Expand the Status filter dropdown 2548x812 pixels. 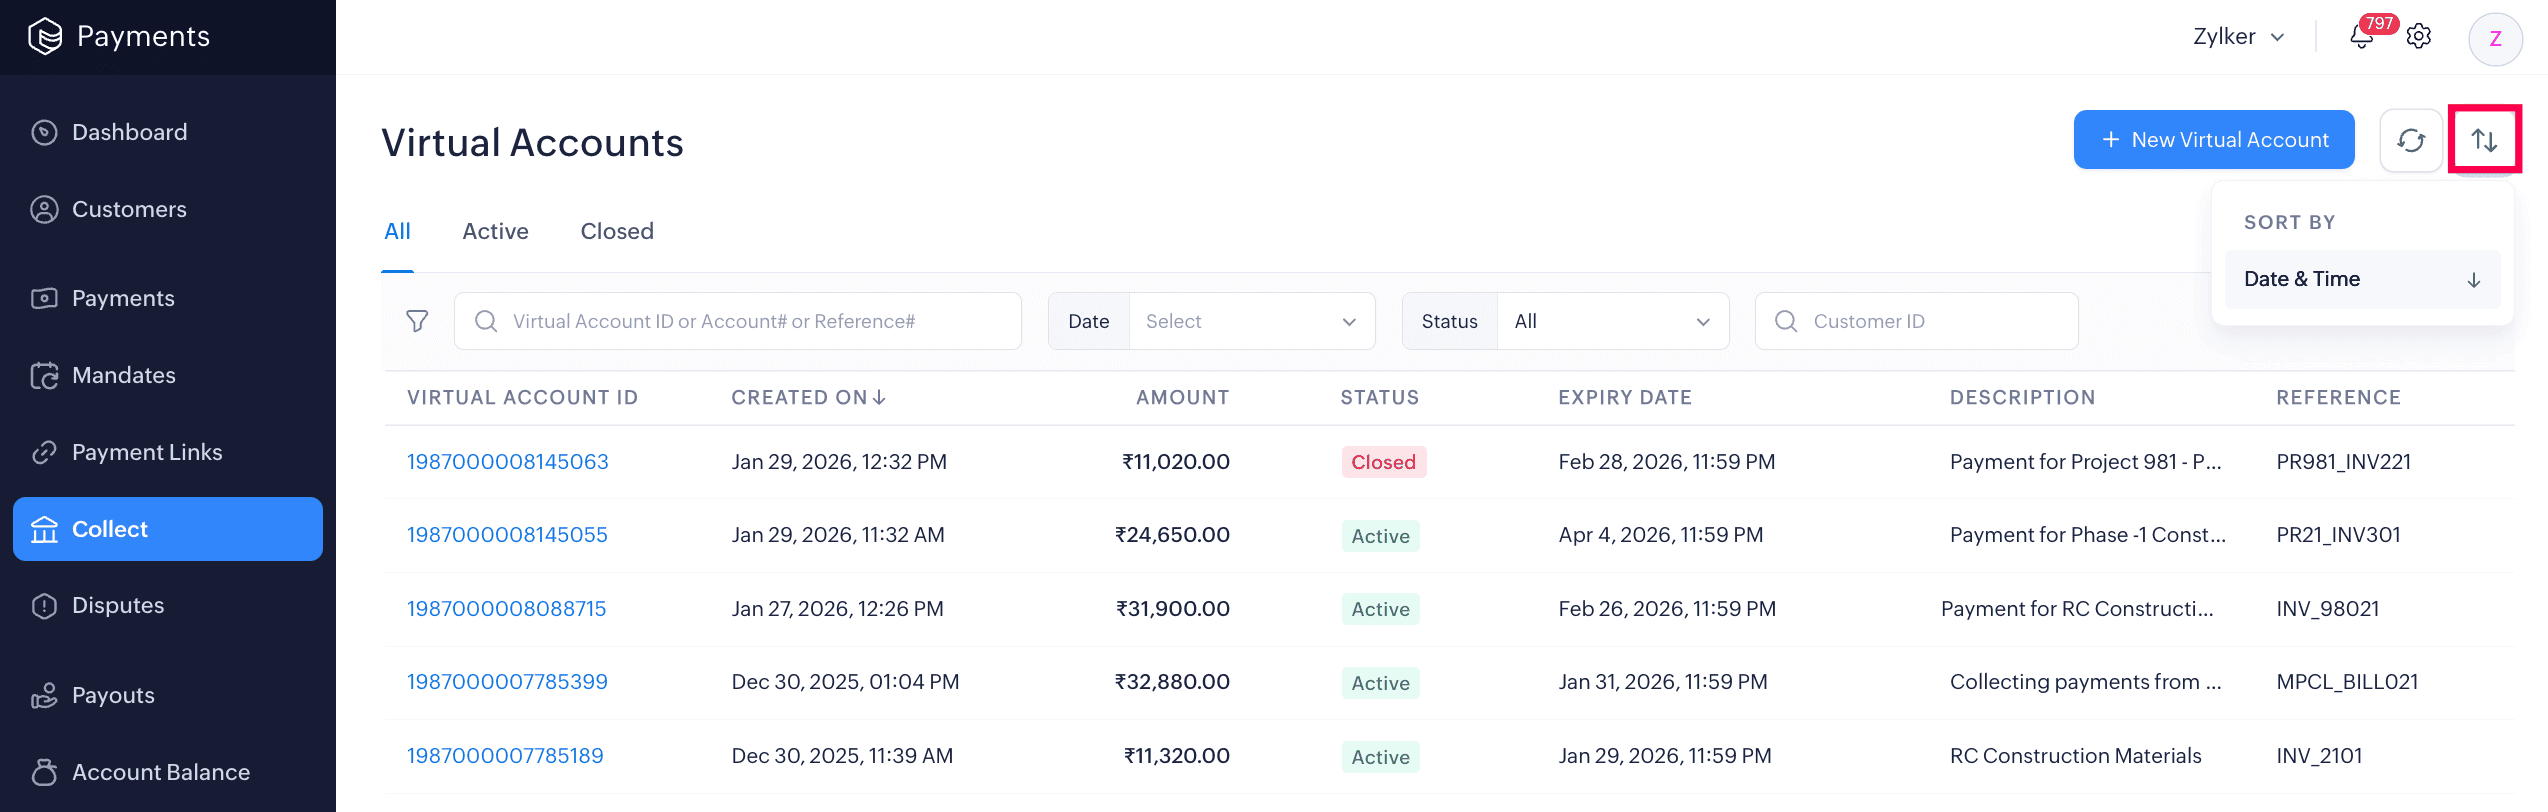[1611, 321]
